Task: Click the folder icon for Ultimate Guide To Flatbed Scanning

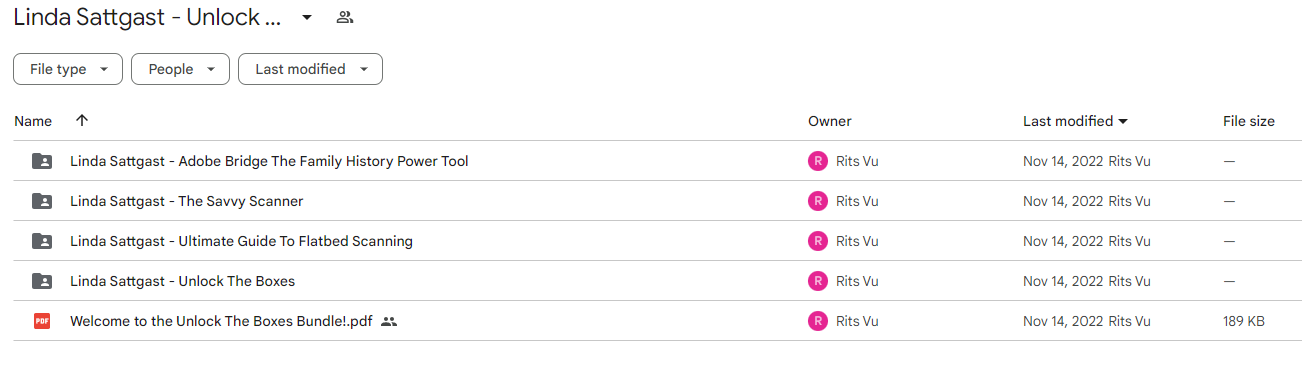Action: tap(41, 241)
